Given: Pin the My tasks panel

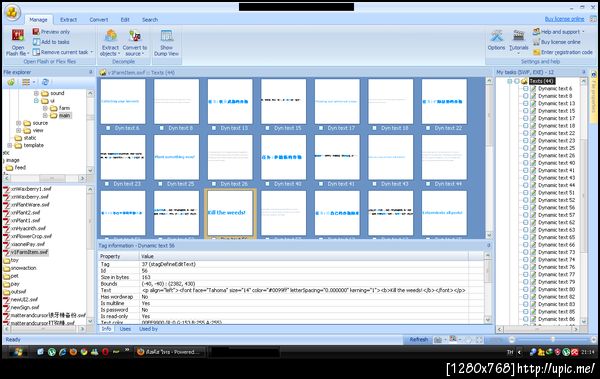Looking at the screenshot, I should pyautogui.click(x=584, y=72).
